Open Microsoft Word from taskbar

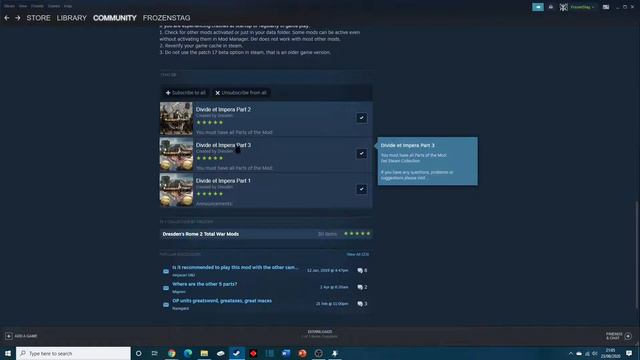click(286, 353)
